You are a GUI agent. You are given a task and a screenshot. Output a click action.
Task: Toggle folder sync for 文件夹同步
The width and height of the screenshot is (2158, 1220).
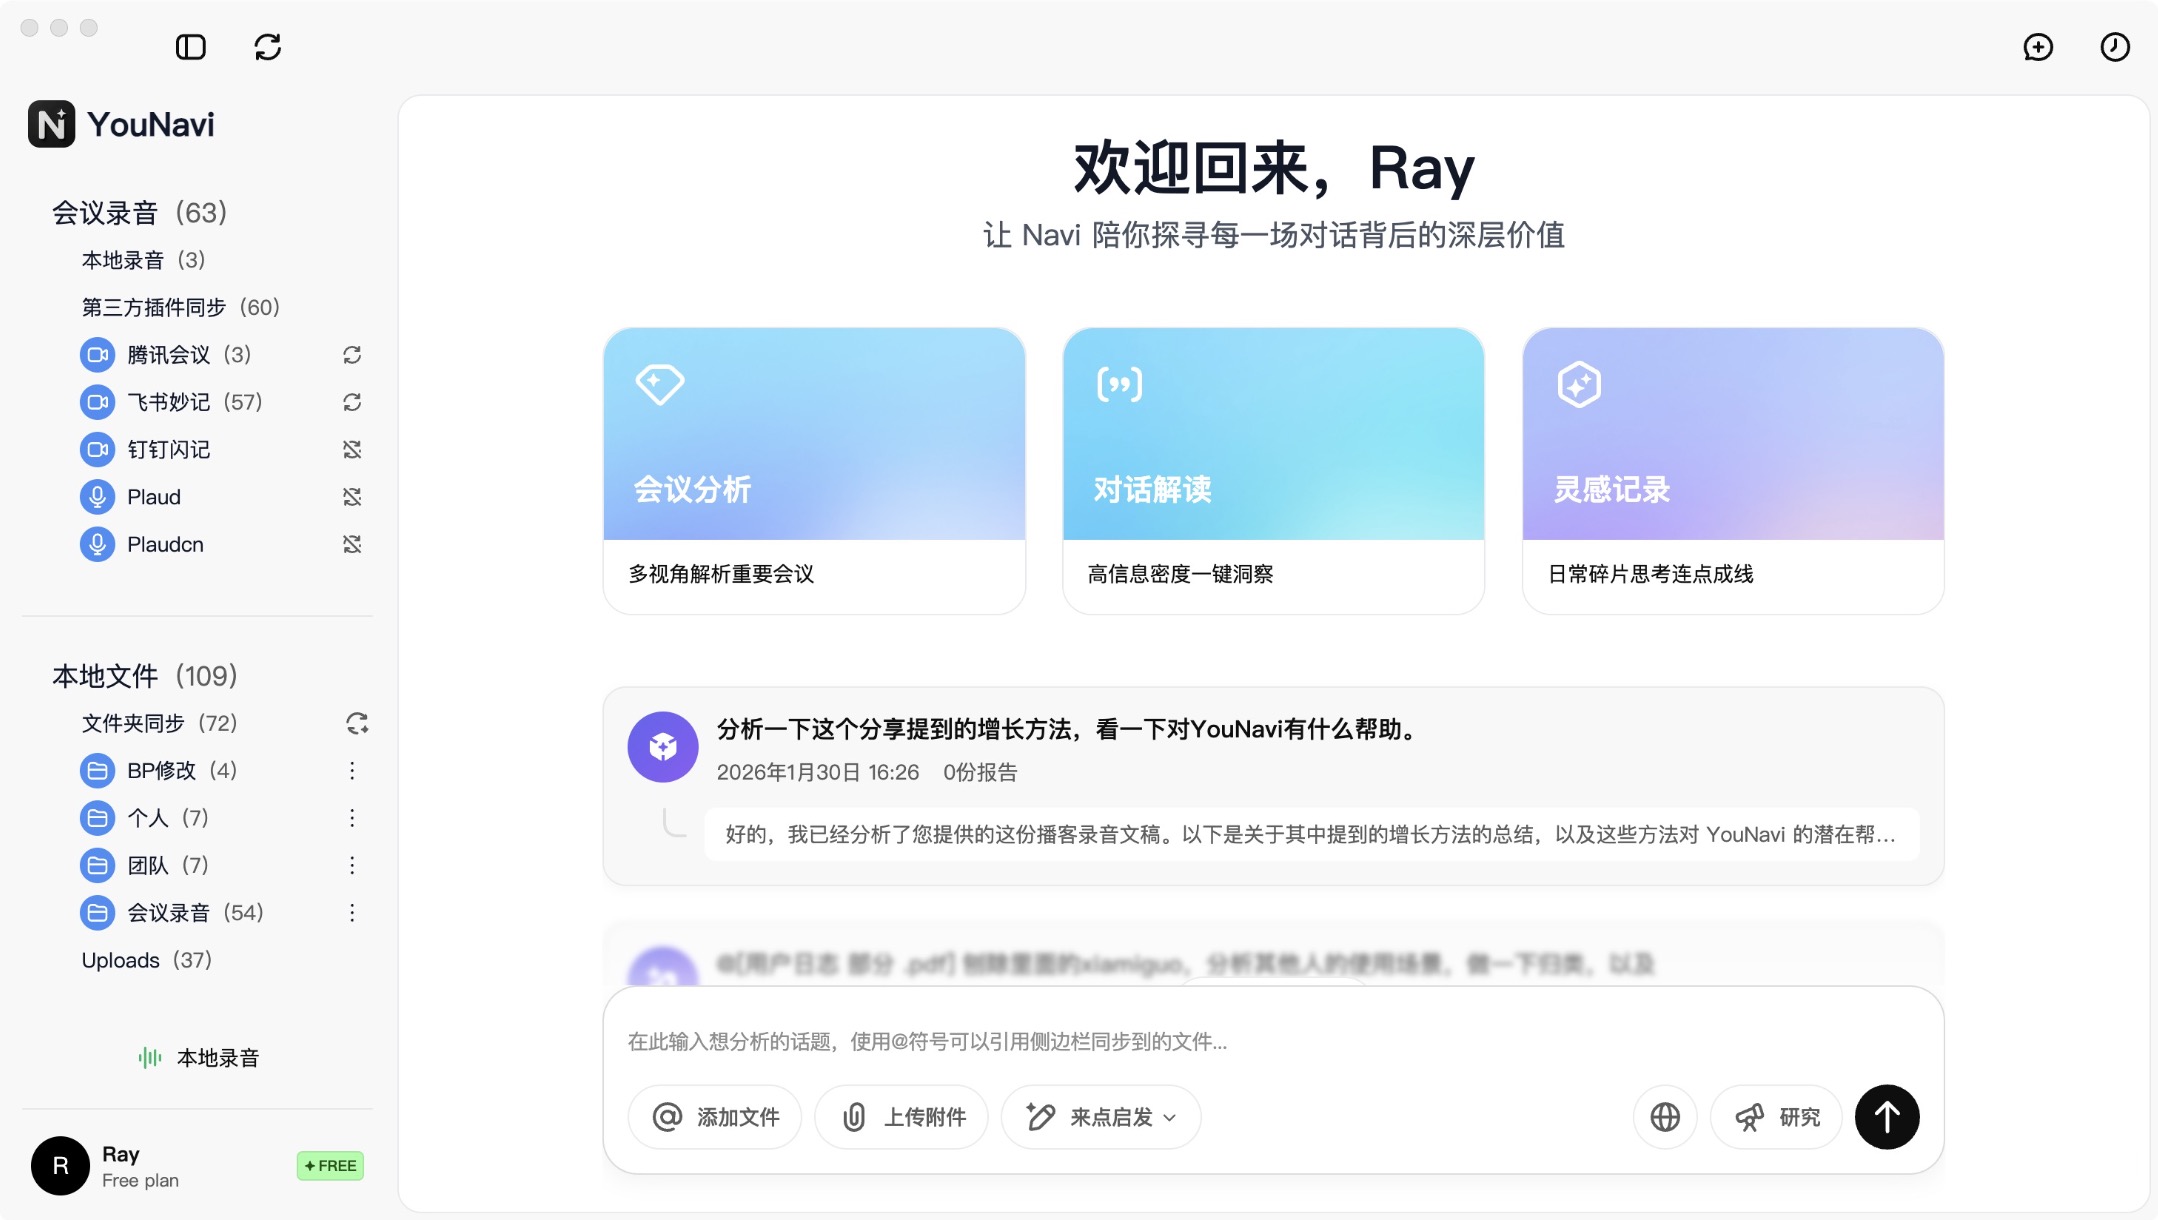pos(355,723)
